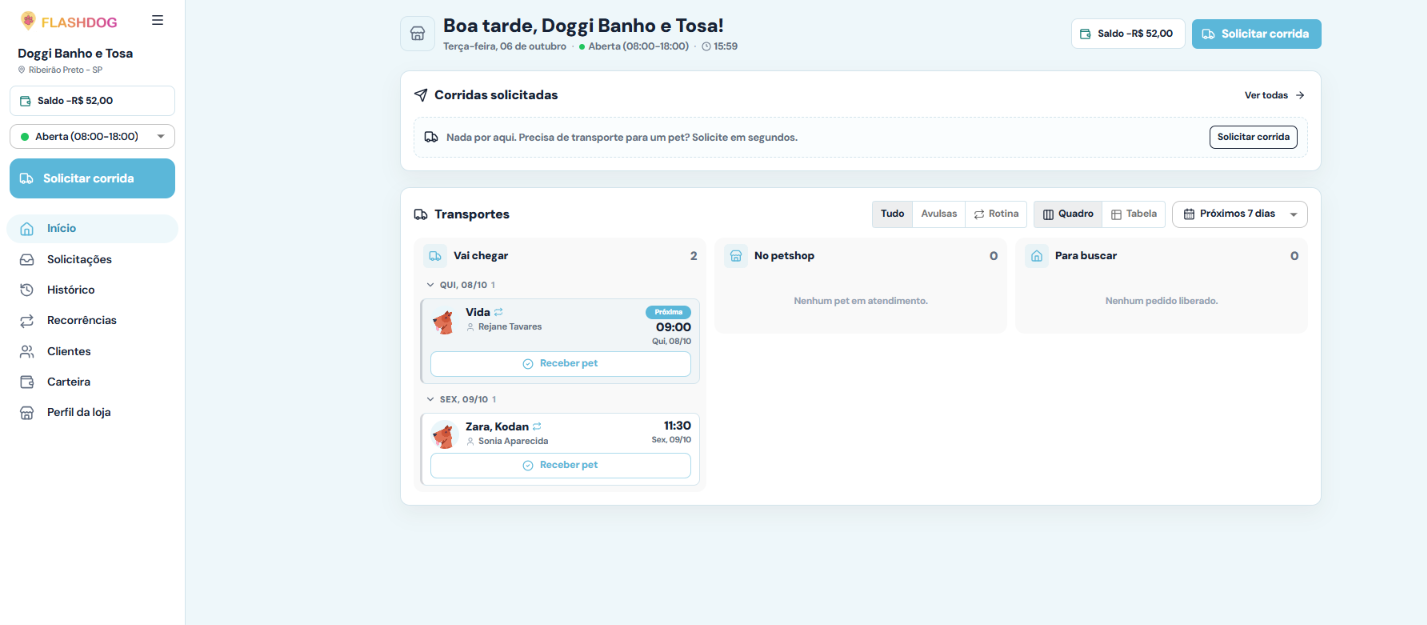Click the Vai chegar column truck icon
The image size is (1427, 625).
(435, 256)
